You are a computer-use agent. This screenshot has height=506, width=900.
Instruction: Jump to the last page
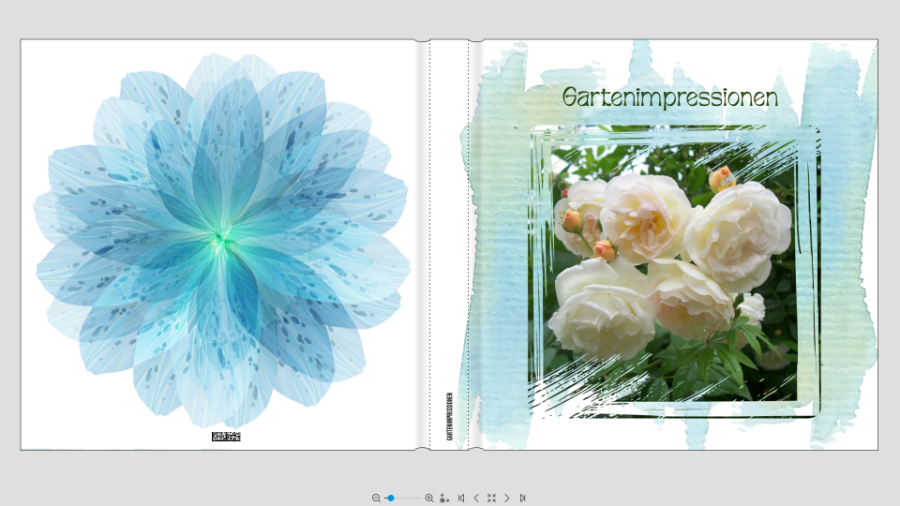[x=522, y=498]
